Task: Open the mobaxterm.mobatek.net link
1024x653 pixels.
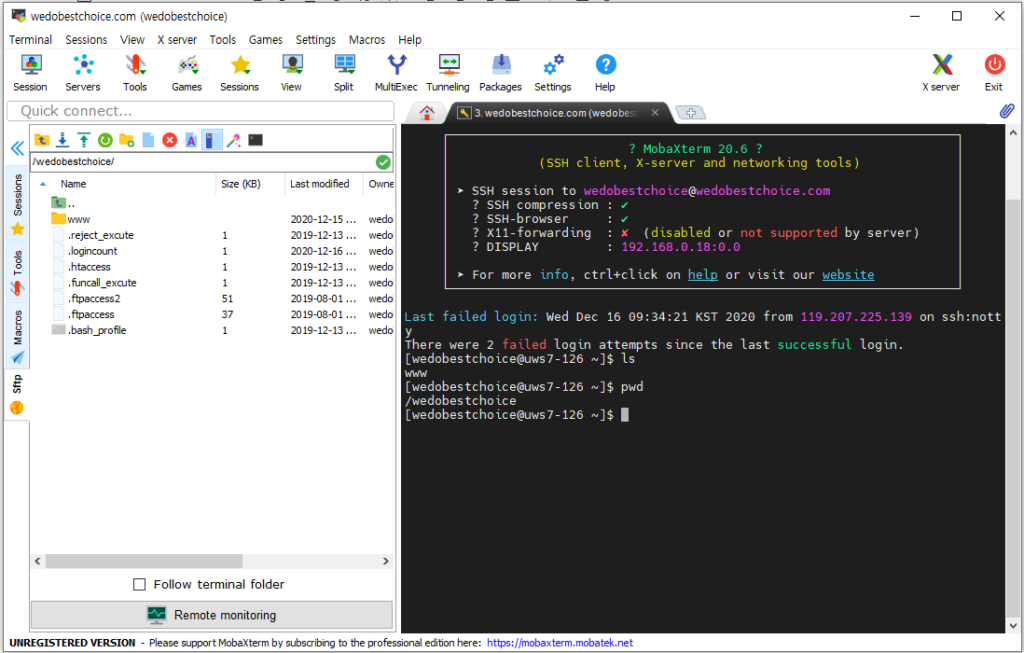Action: 559,643
